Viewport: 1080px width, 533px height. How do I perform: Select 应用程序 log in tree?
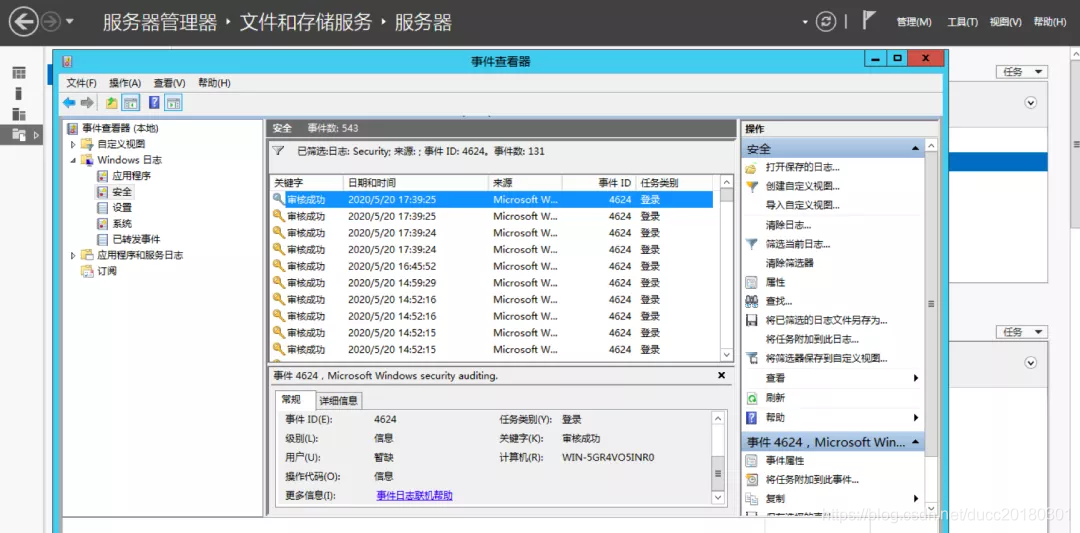point(132,176)
